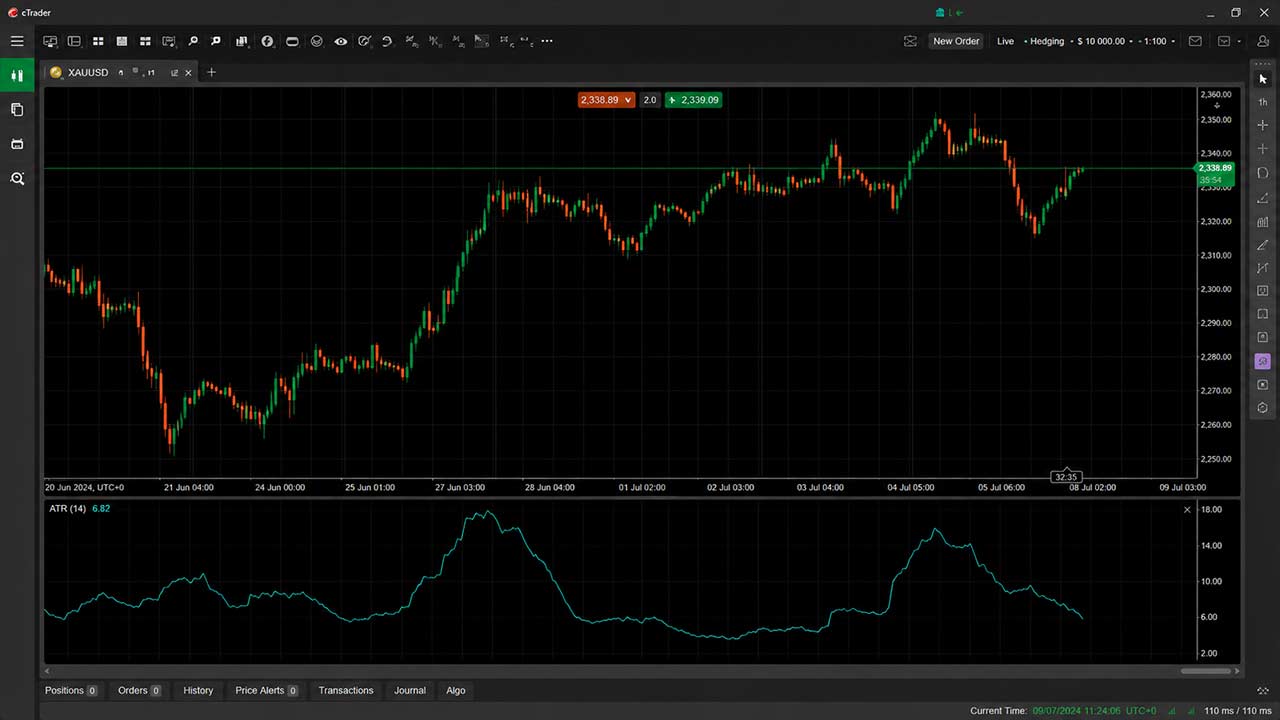This screenshot has height=720, width=1280.
Task: Click the 2.0 spread value box
Action: 650,100
